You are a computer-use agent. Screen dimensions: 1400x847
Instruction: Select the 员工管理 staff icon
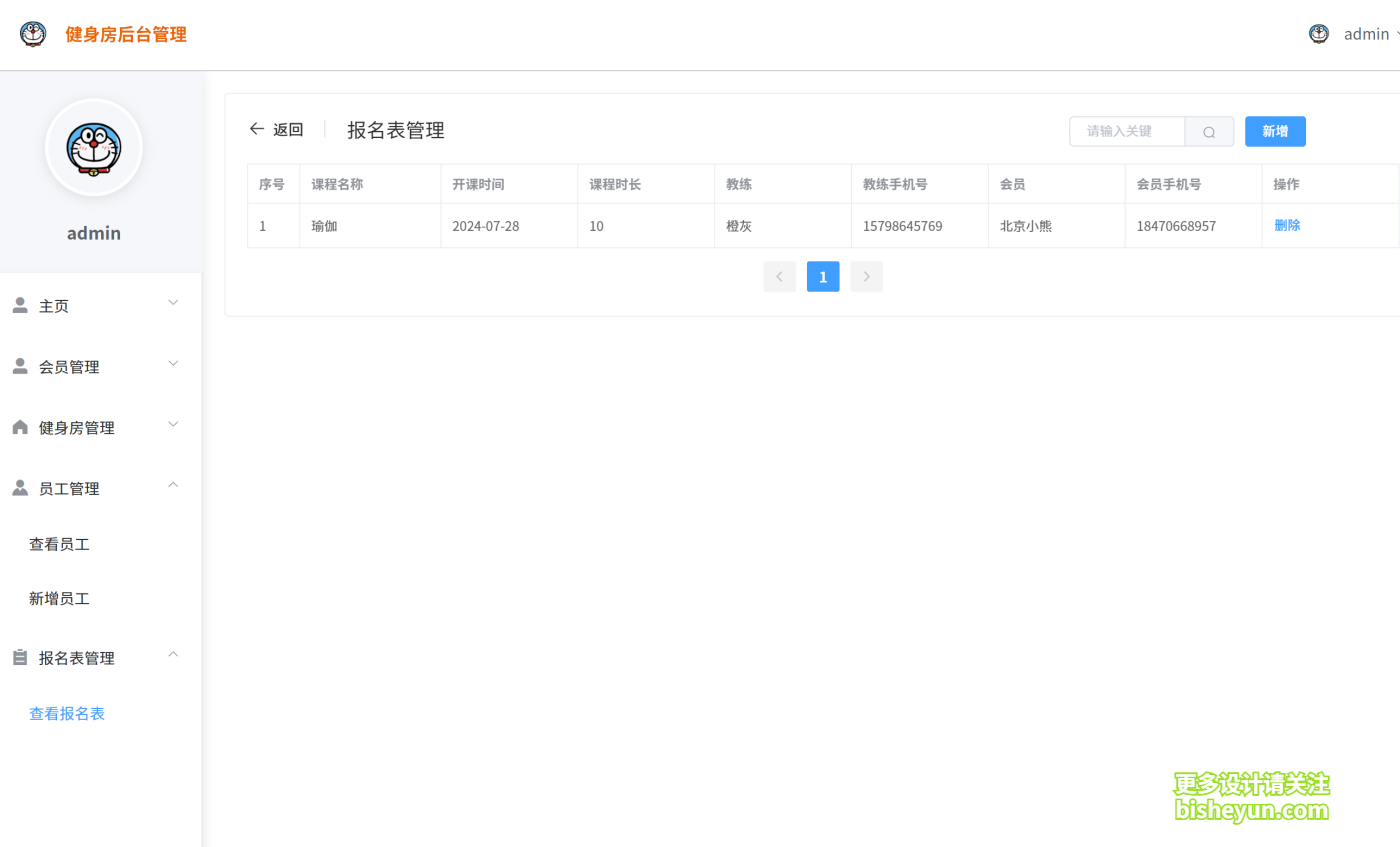19,486
